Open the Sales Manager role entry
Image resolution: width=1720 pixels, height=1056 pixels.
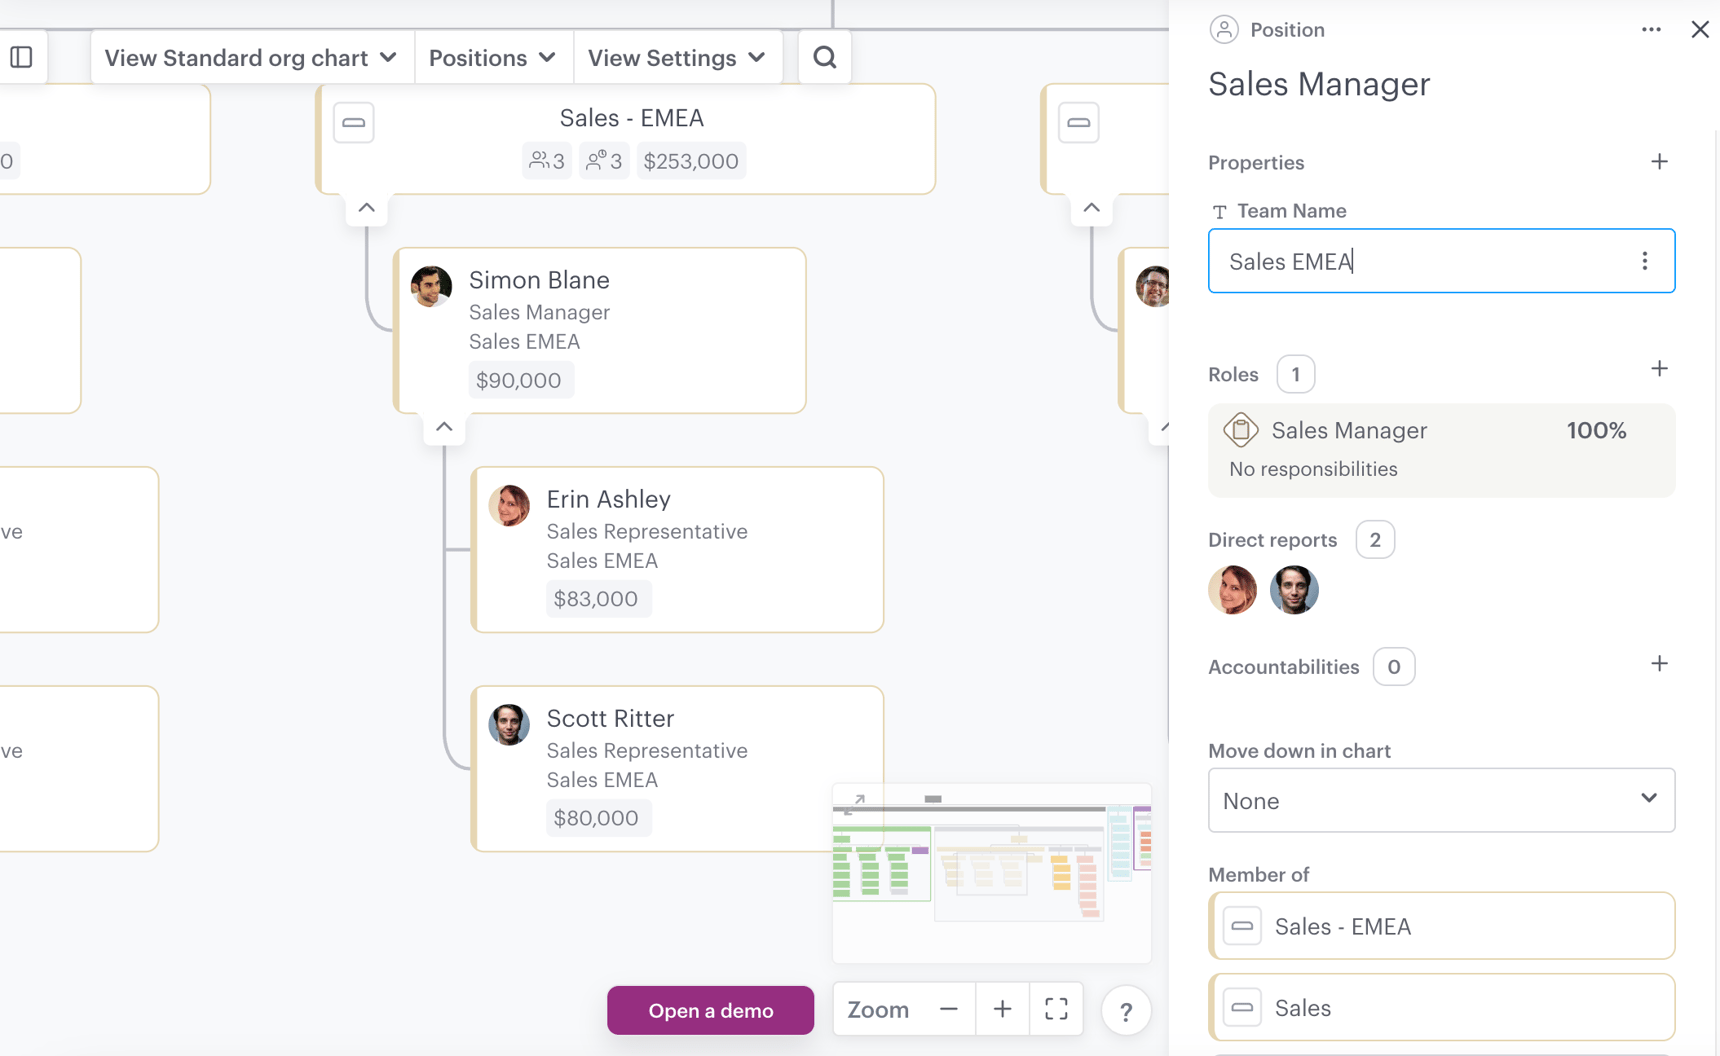pos(1441,450)
